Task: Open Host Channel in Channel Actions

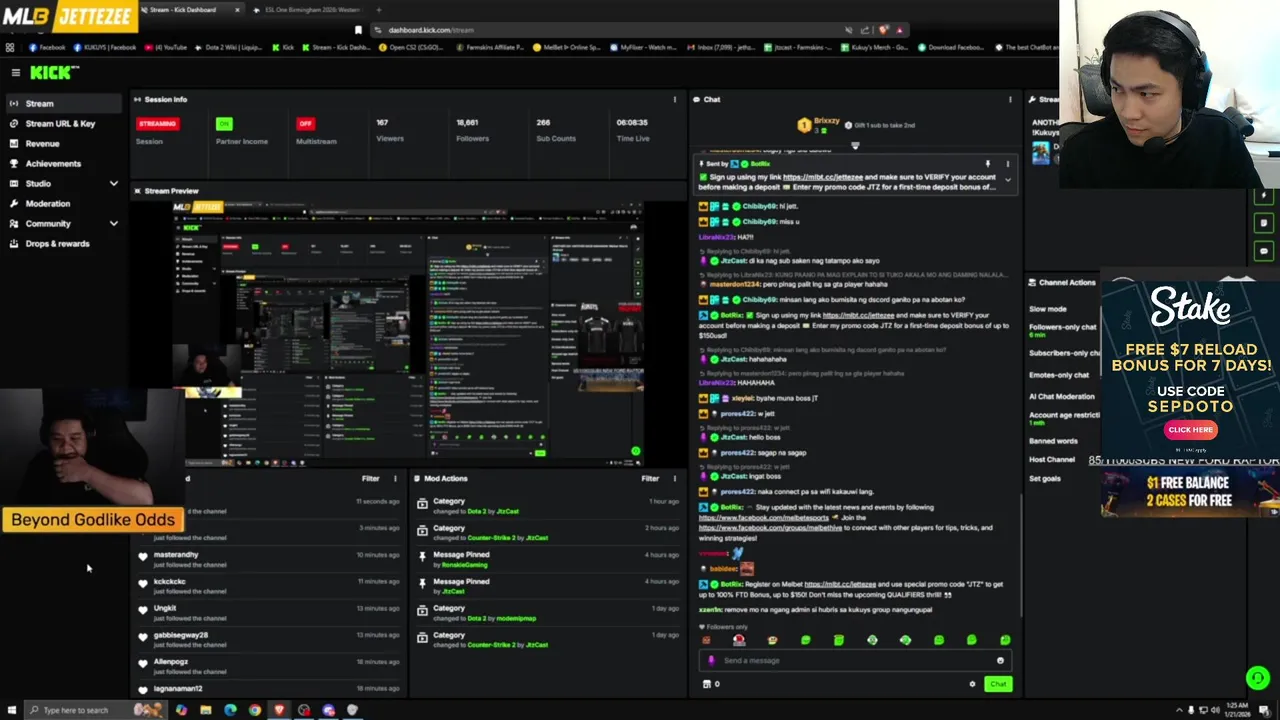Action: (x=1052, y=460)
